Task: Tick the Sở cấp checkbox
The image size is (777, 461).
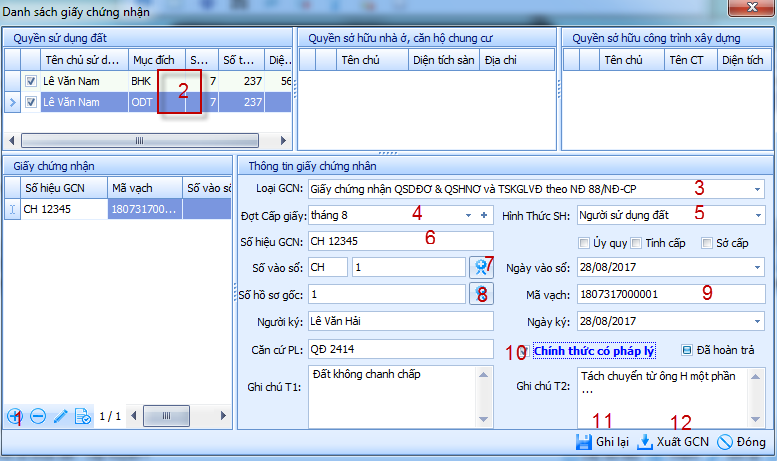Action: 707,242
